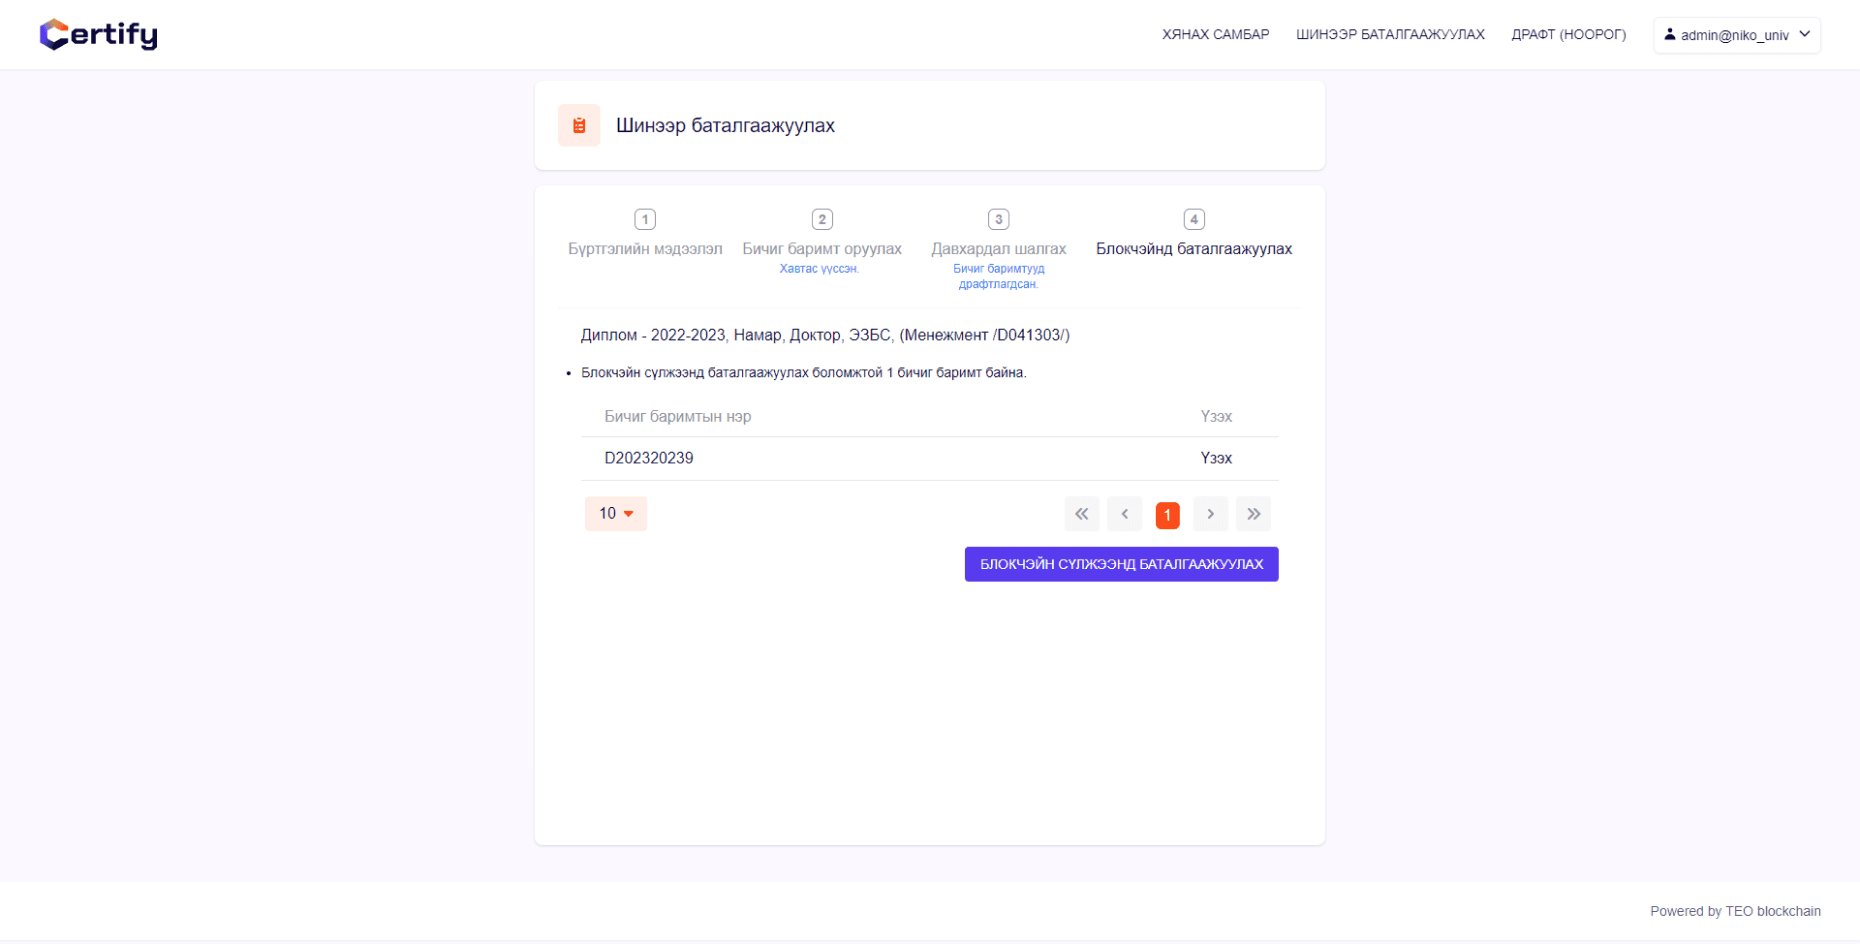Open ХЯНАХ САМБАР in top navigation
The image size is (1860, 944).
coord(1215,35)
